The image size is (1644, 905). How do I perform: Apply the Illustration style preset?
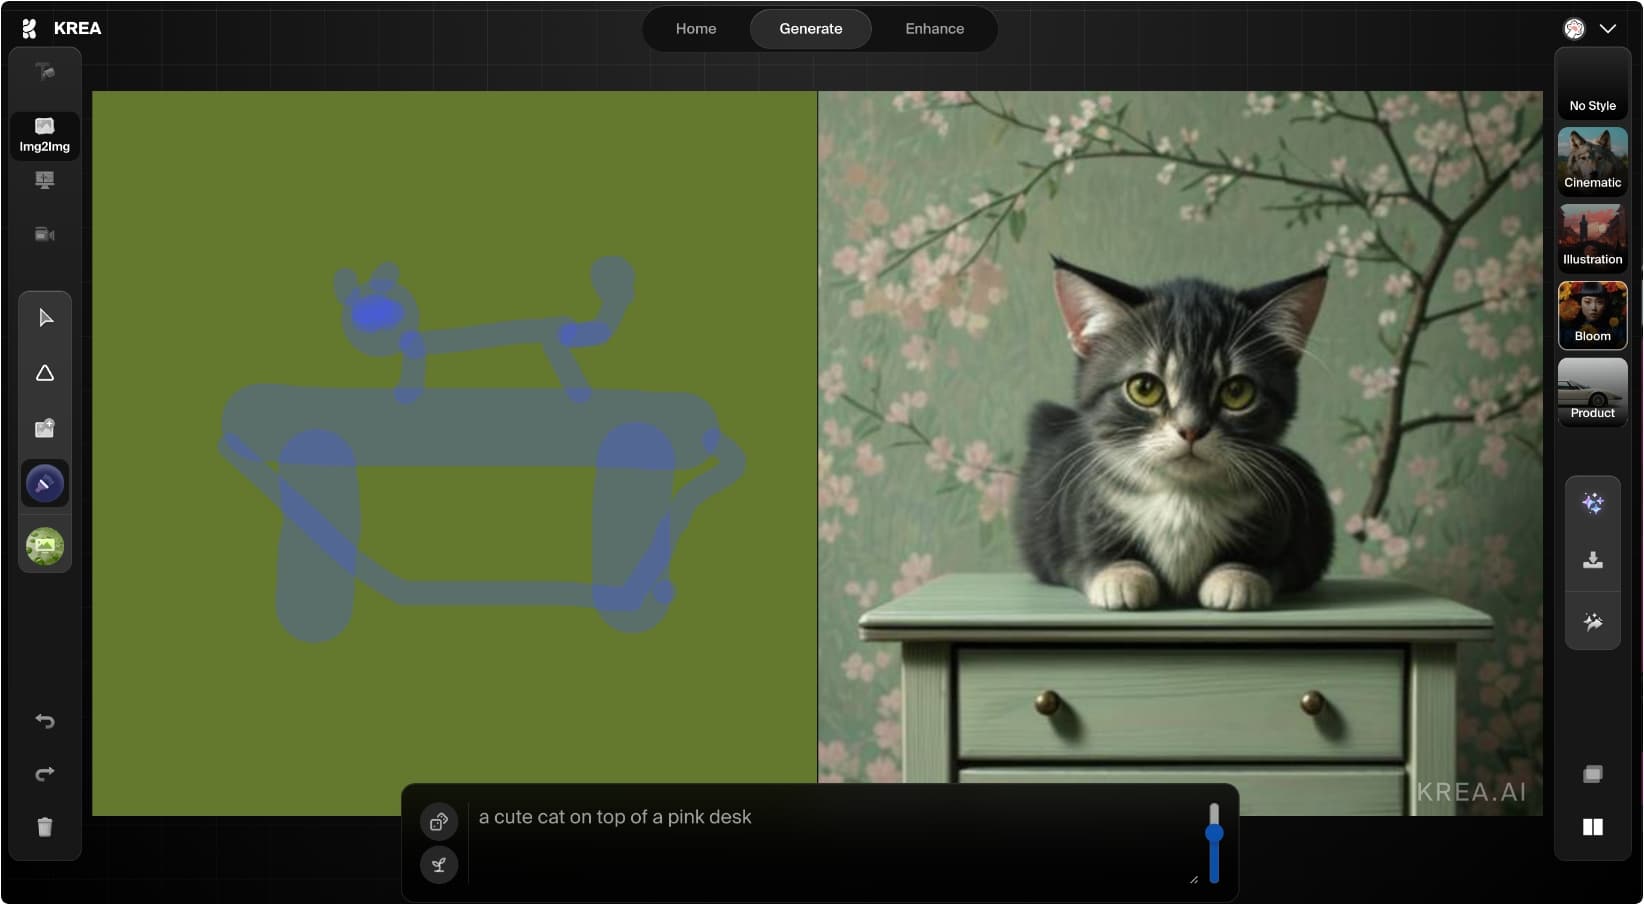[1592, 237]
